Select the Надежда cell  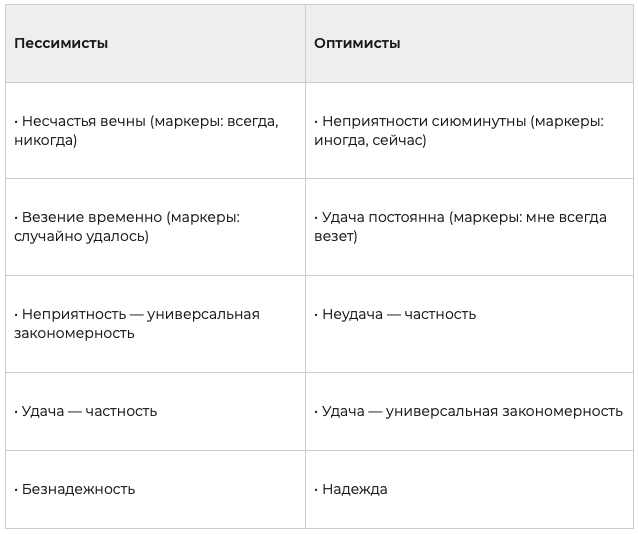point(354,489)
